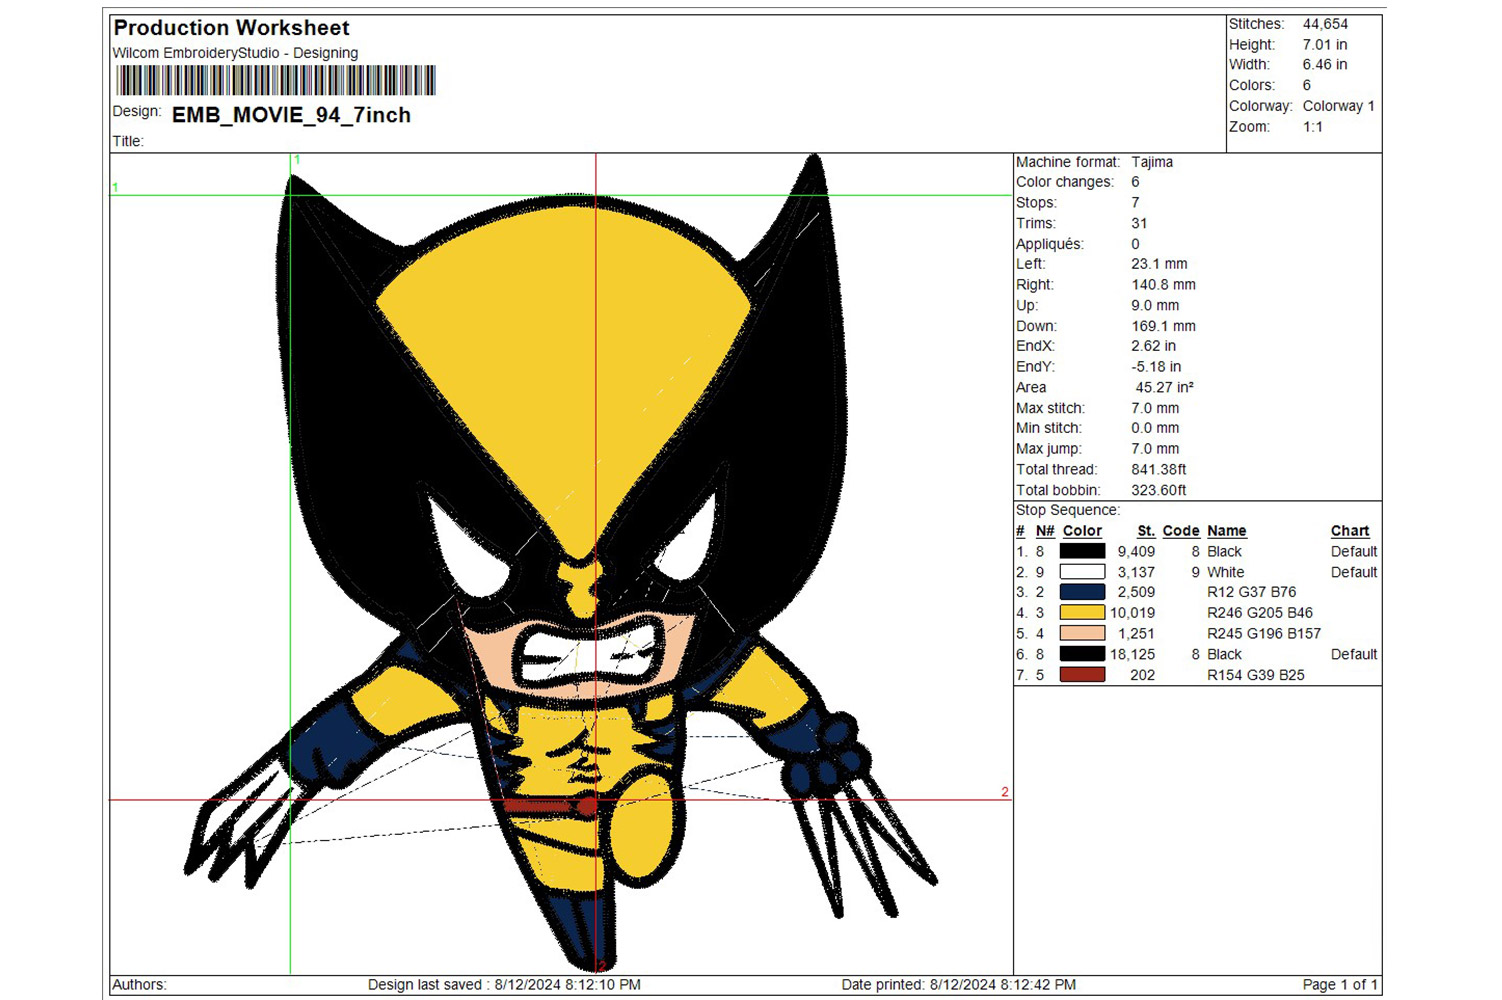This screenshot has width=1502, height=1000.
Task: Click the Total bobbin value 323.60ft
Action: click(1158, 490)
